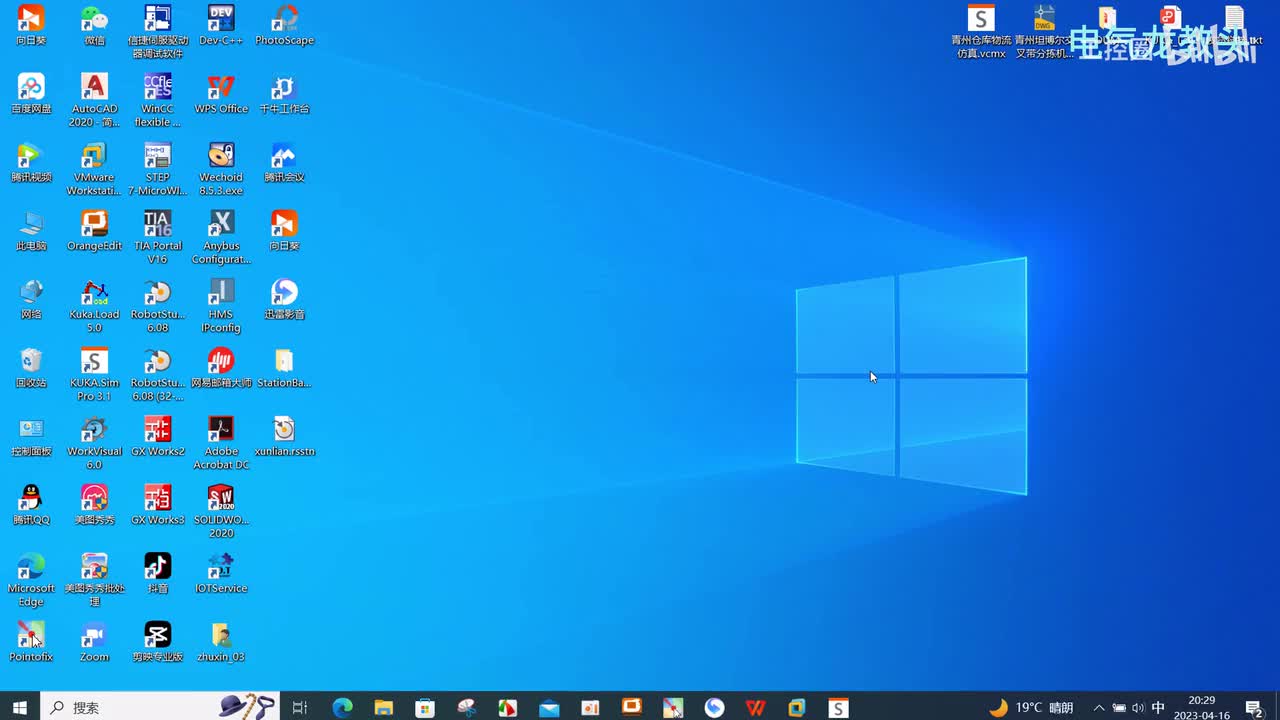This screenshot has height=720, width=1280.
Task: Open the 19°C 晴朗 weather widget
Action: (1031, 708)
